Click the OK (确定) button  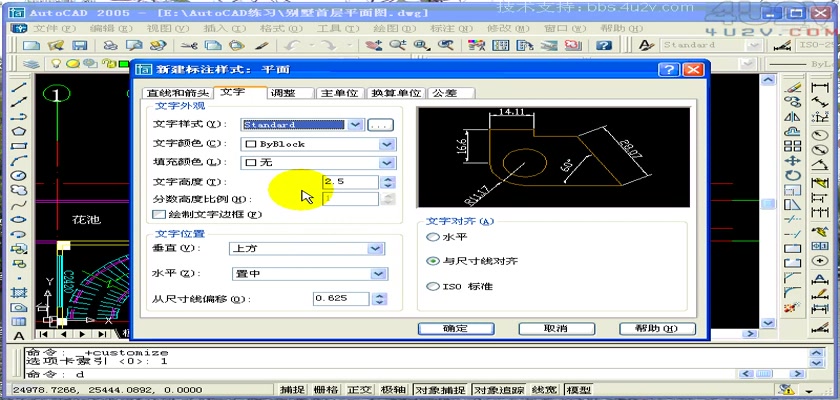click(456, 328)
